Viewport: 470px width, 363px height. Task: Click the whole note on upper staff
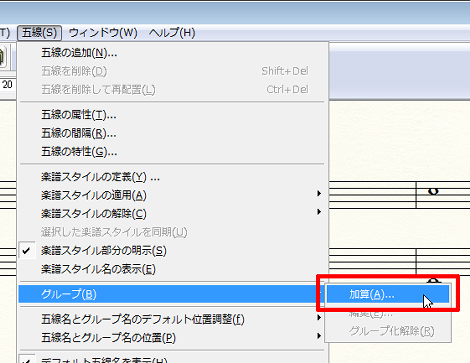433,191
